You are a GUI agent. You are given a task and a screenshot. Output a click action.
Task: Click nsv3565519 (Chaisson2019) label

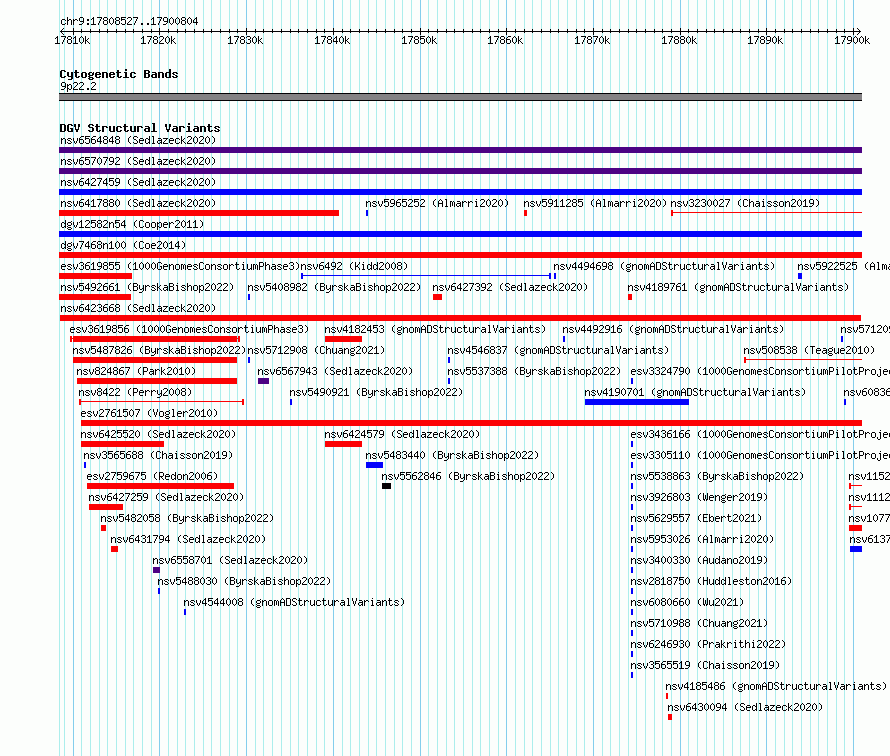click(x=706, y=665)
